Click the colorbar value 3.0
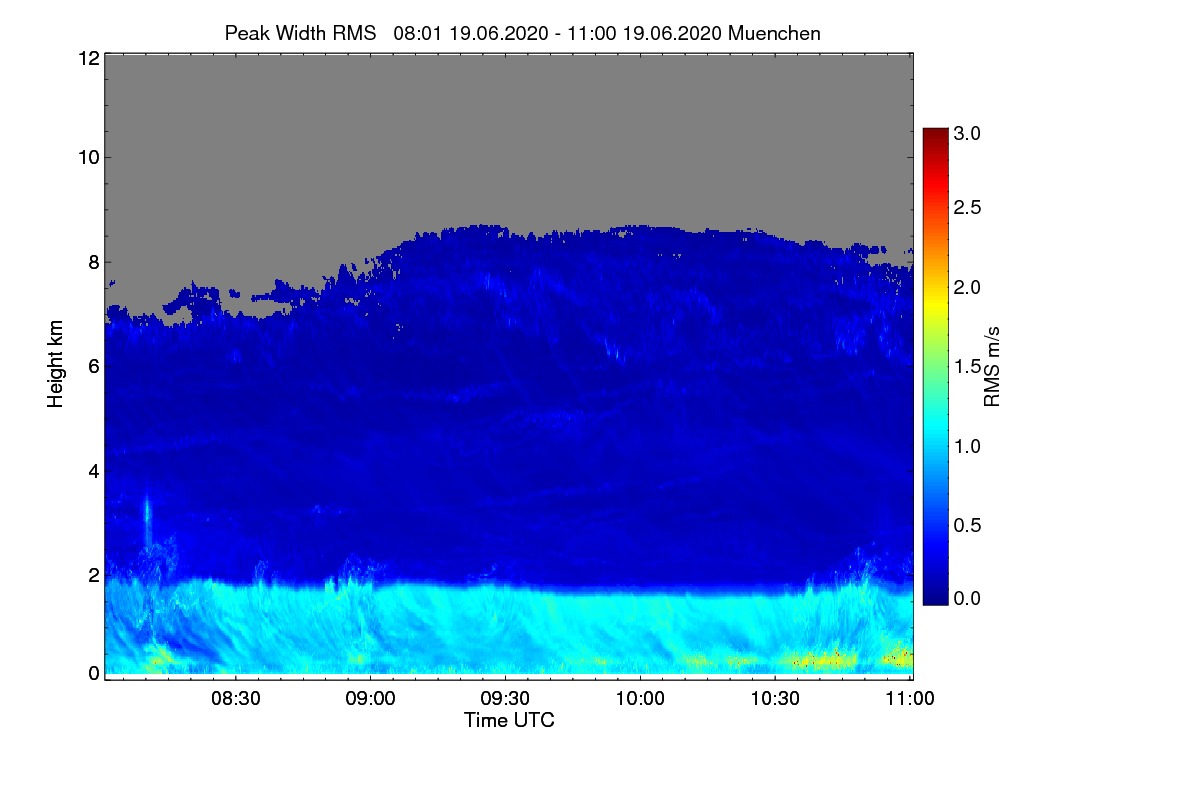Image resolution: width=1200 pixels, height=800 pixels. [969, 133]
